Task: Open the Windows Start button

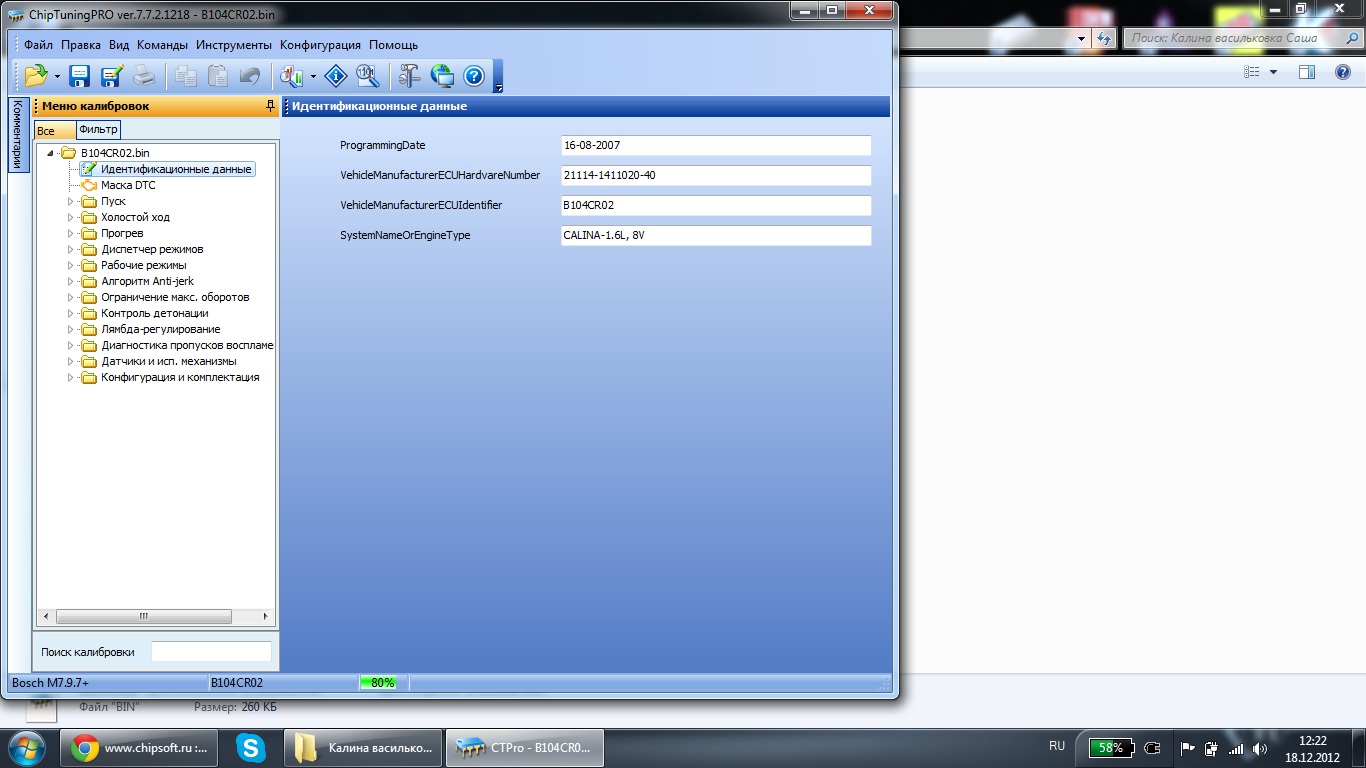Action: pos(26,747)
